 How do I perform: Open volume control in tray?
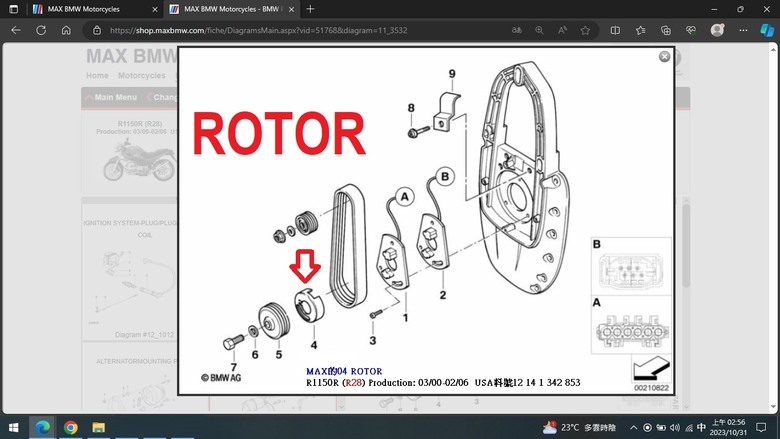[x=675, y=428]
